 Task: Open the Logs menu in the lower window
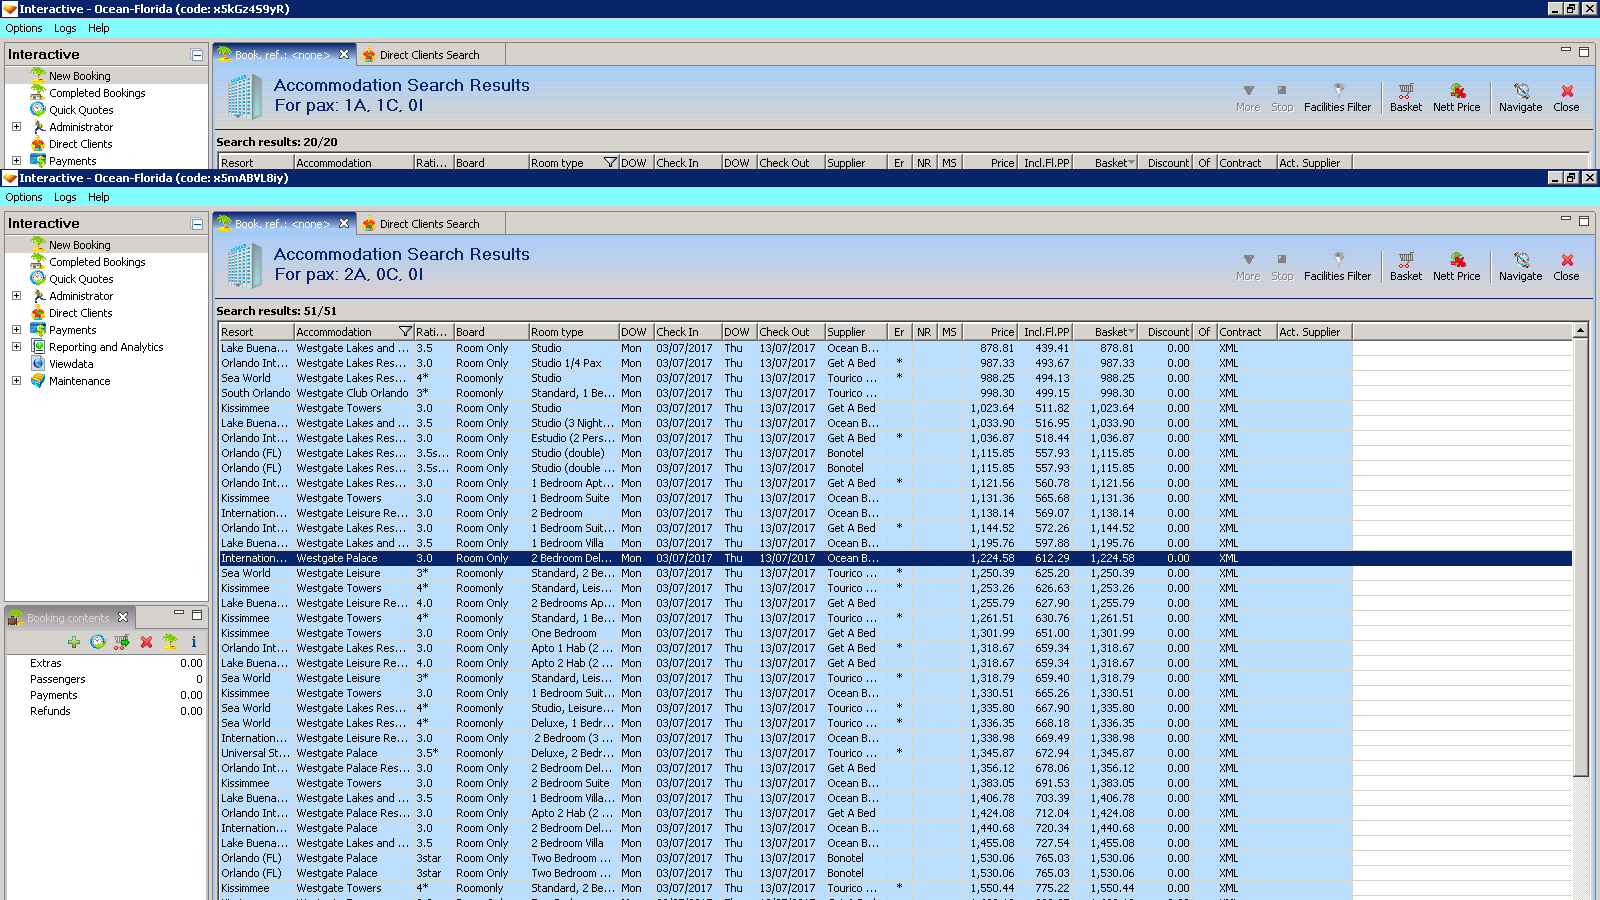coord(65,197)
